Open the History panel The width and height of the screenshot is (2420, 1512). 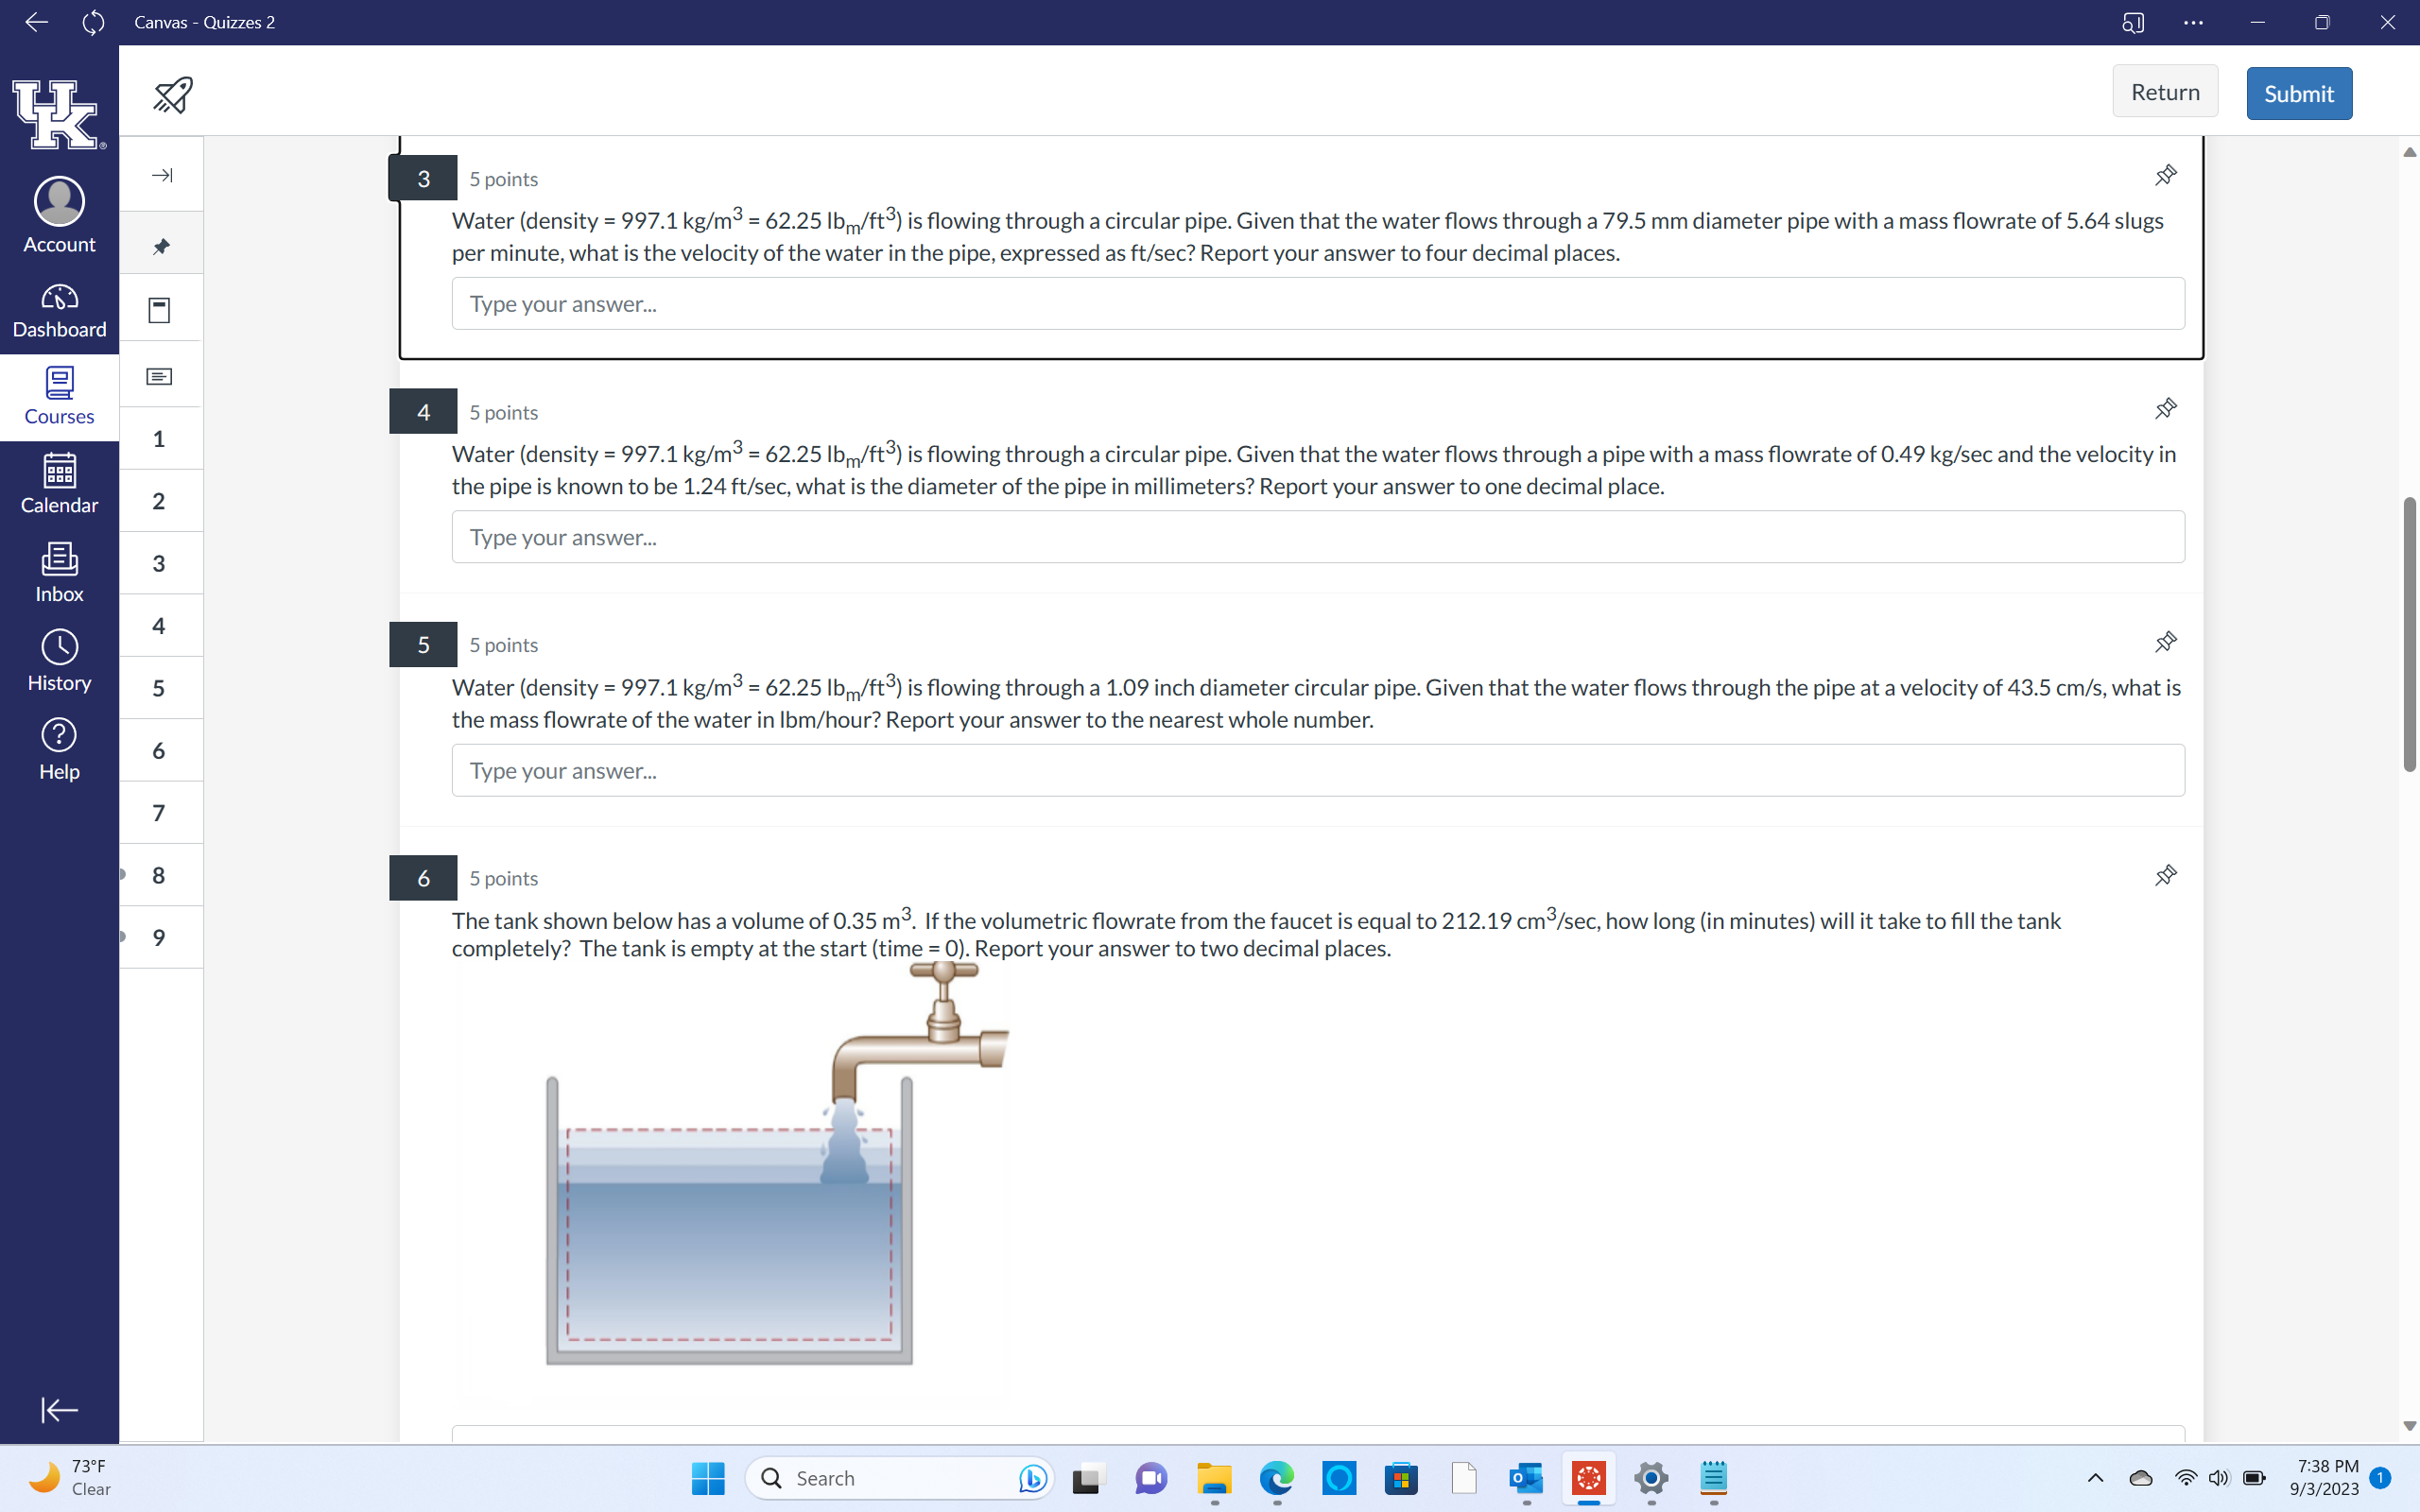click(x=59, y=661)
